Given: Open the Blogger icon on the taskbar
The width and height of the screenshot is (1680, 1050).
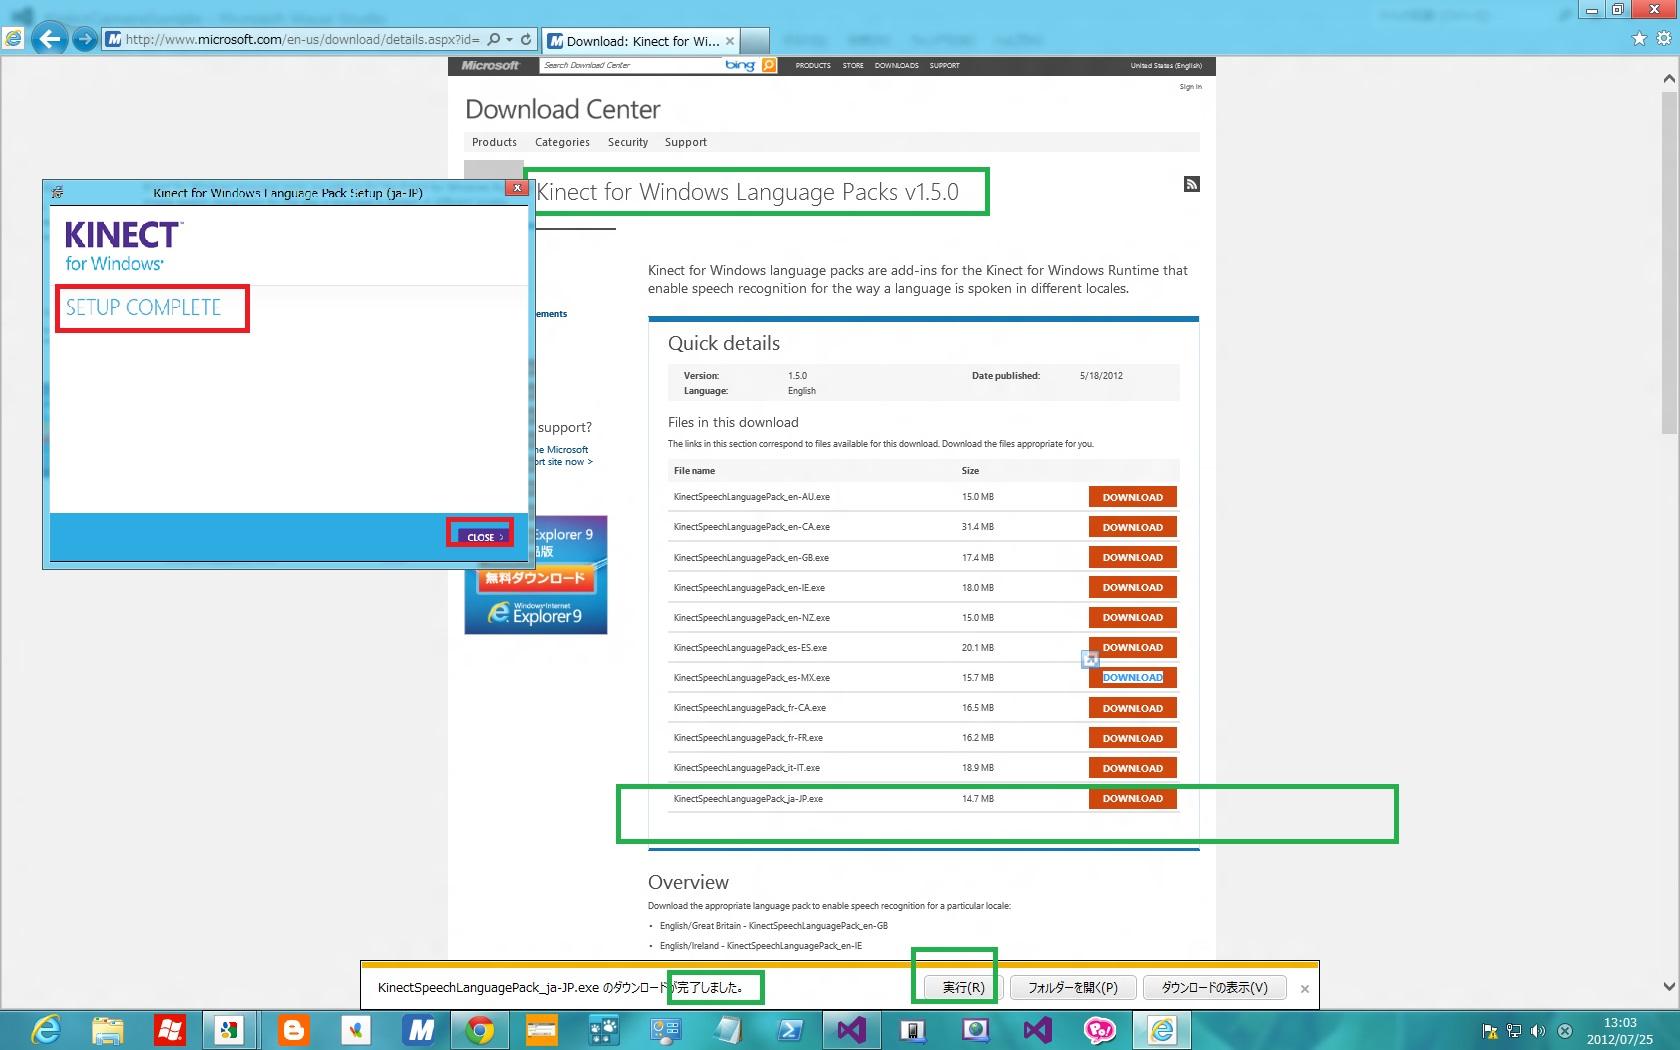Looking at the screenshot, I should pos(293,1030).
